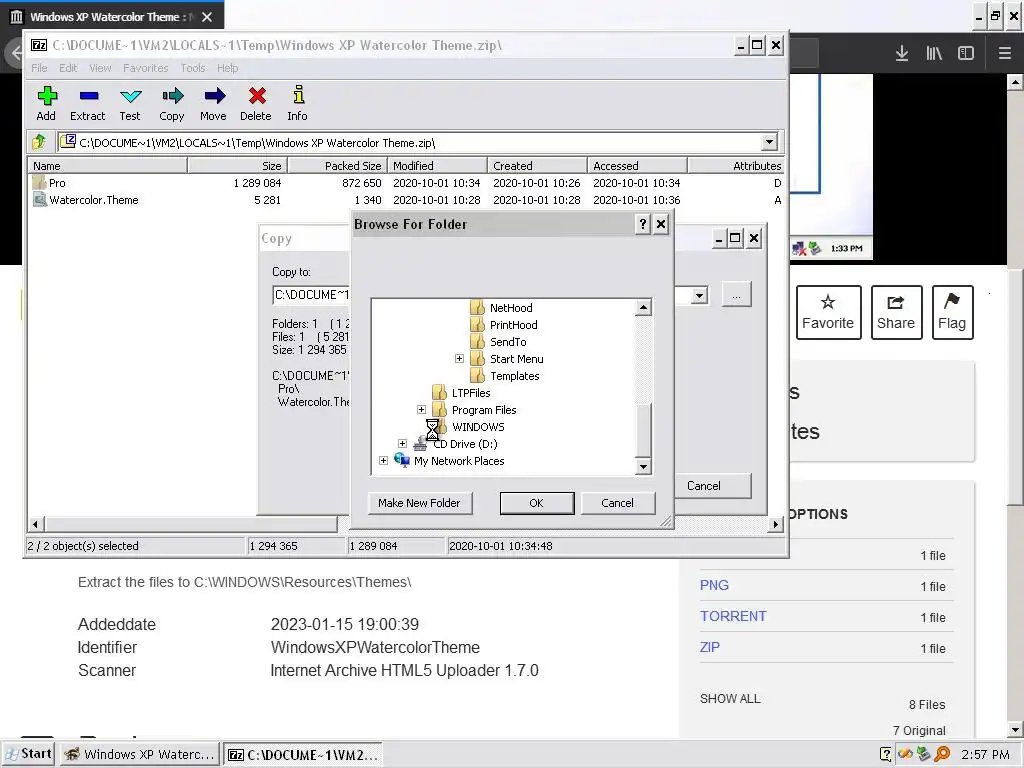Image resolution: width=1024 pixels, height=768 pixels.
Task: Select the NetHood folder in the tree
Action: [511, 308]
